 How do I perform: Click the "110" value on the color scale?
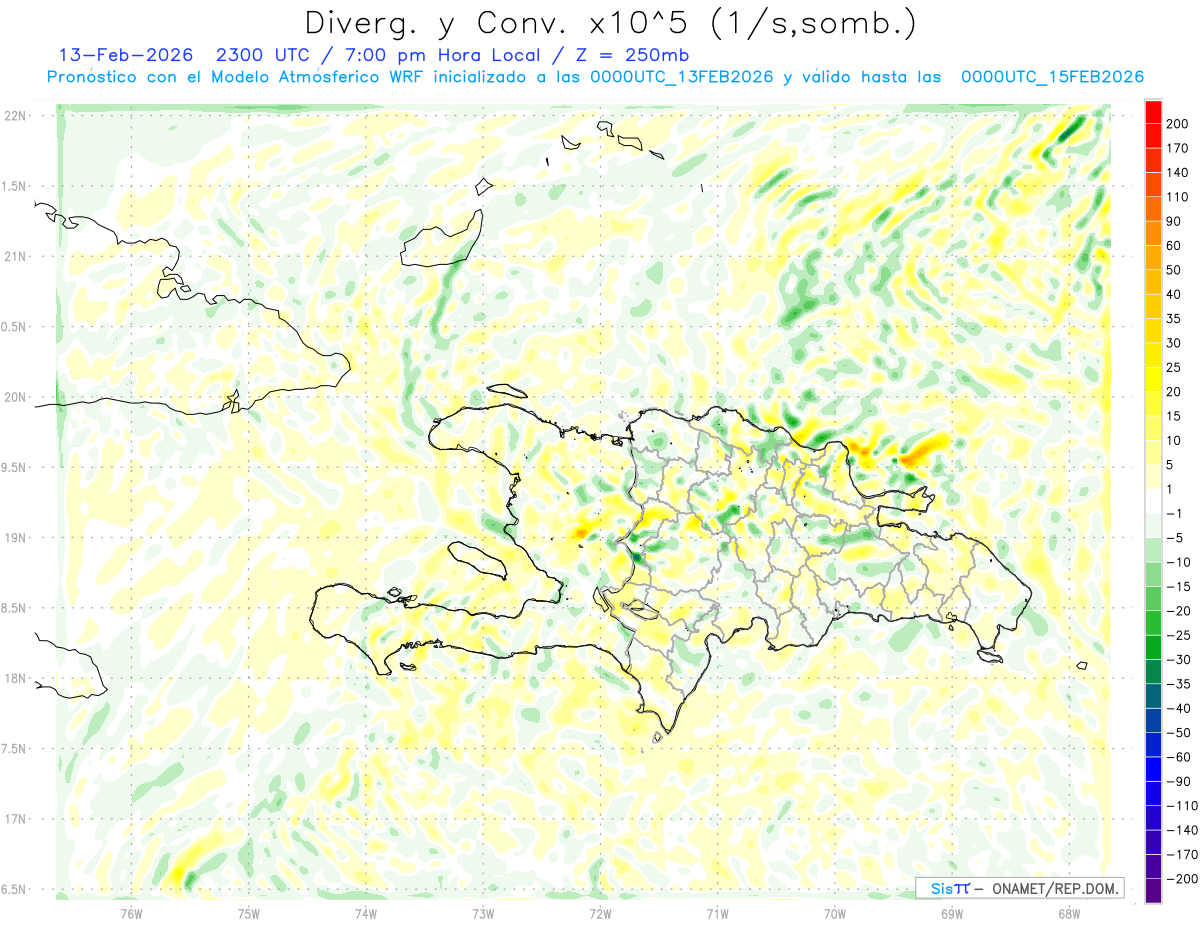(x=1176, y=197)
